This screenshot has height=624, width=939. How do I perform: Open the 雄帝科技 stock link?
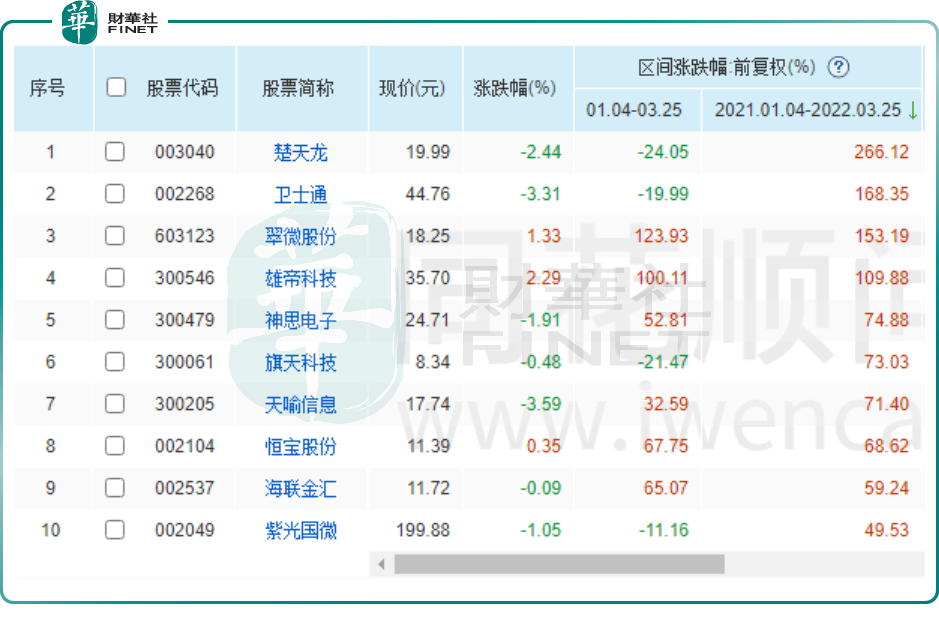[x=301, y=278]
